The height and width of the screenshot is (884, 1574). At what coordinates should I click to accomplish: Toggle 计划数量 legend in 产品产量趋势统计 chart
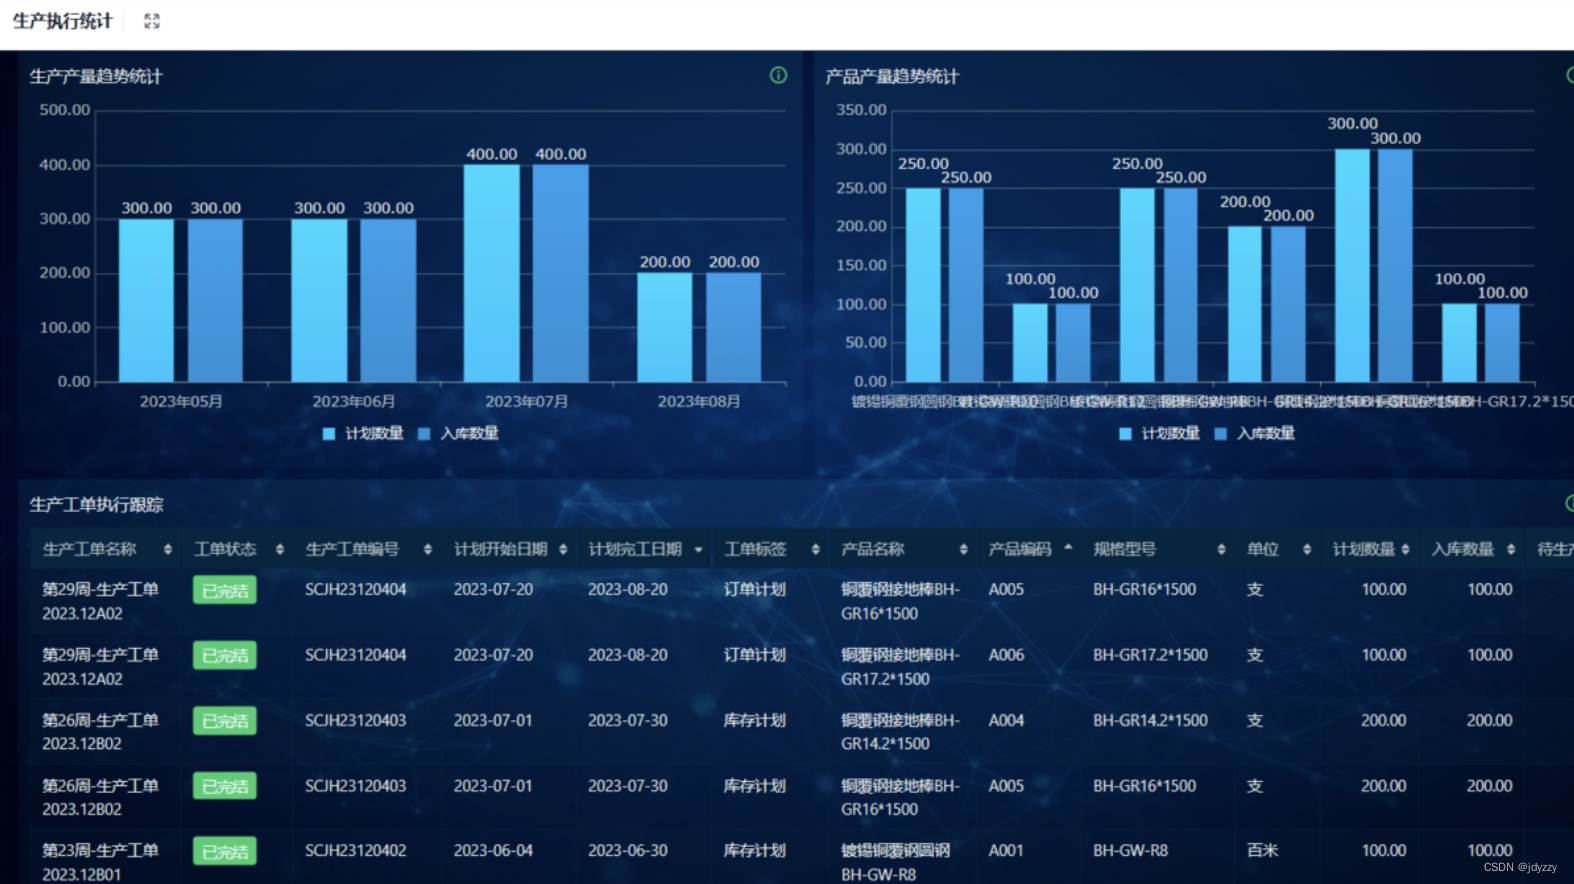[x=1159, y=433]
